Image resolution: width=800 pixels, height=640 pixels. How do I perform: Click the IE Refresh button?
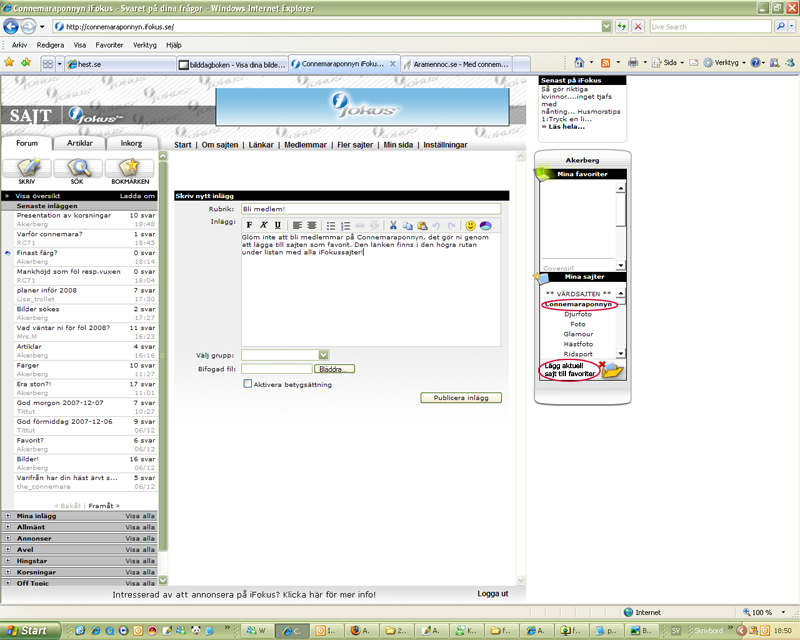pos(621,27)
